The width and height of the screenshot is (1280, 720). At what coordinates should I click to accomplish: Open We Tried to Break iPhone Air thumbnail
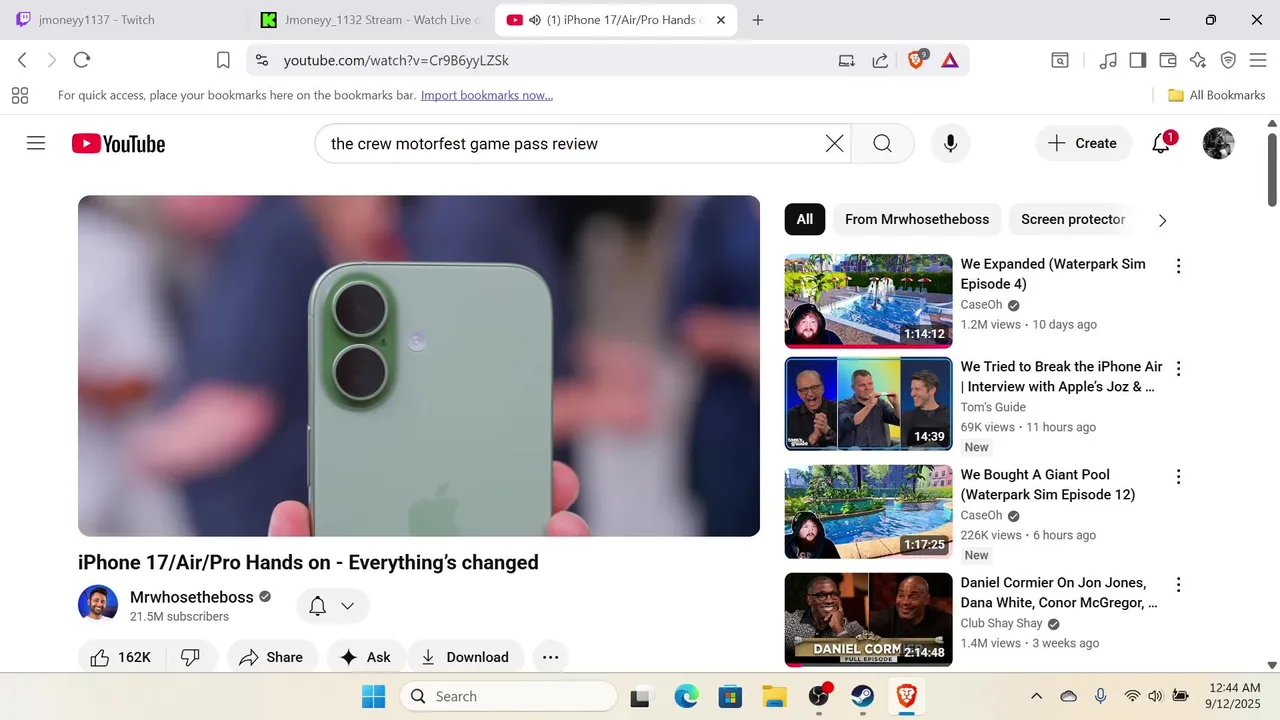pos(868,404)
